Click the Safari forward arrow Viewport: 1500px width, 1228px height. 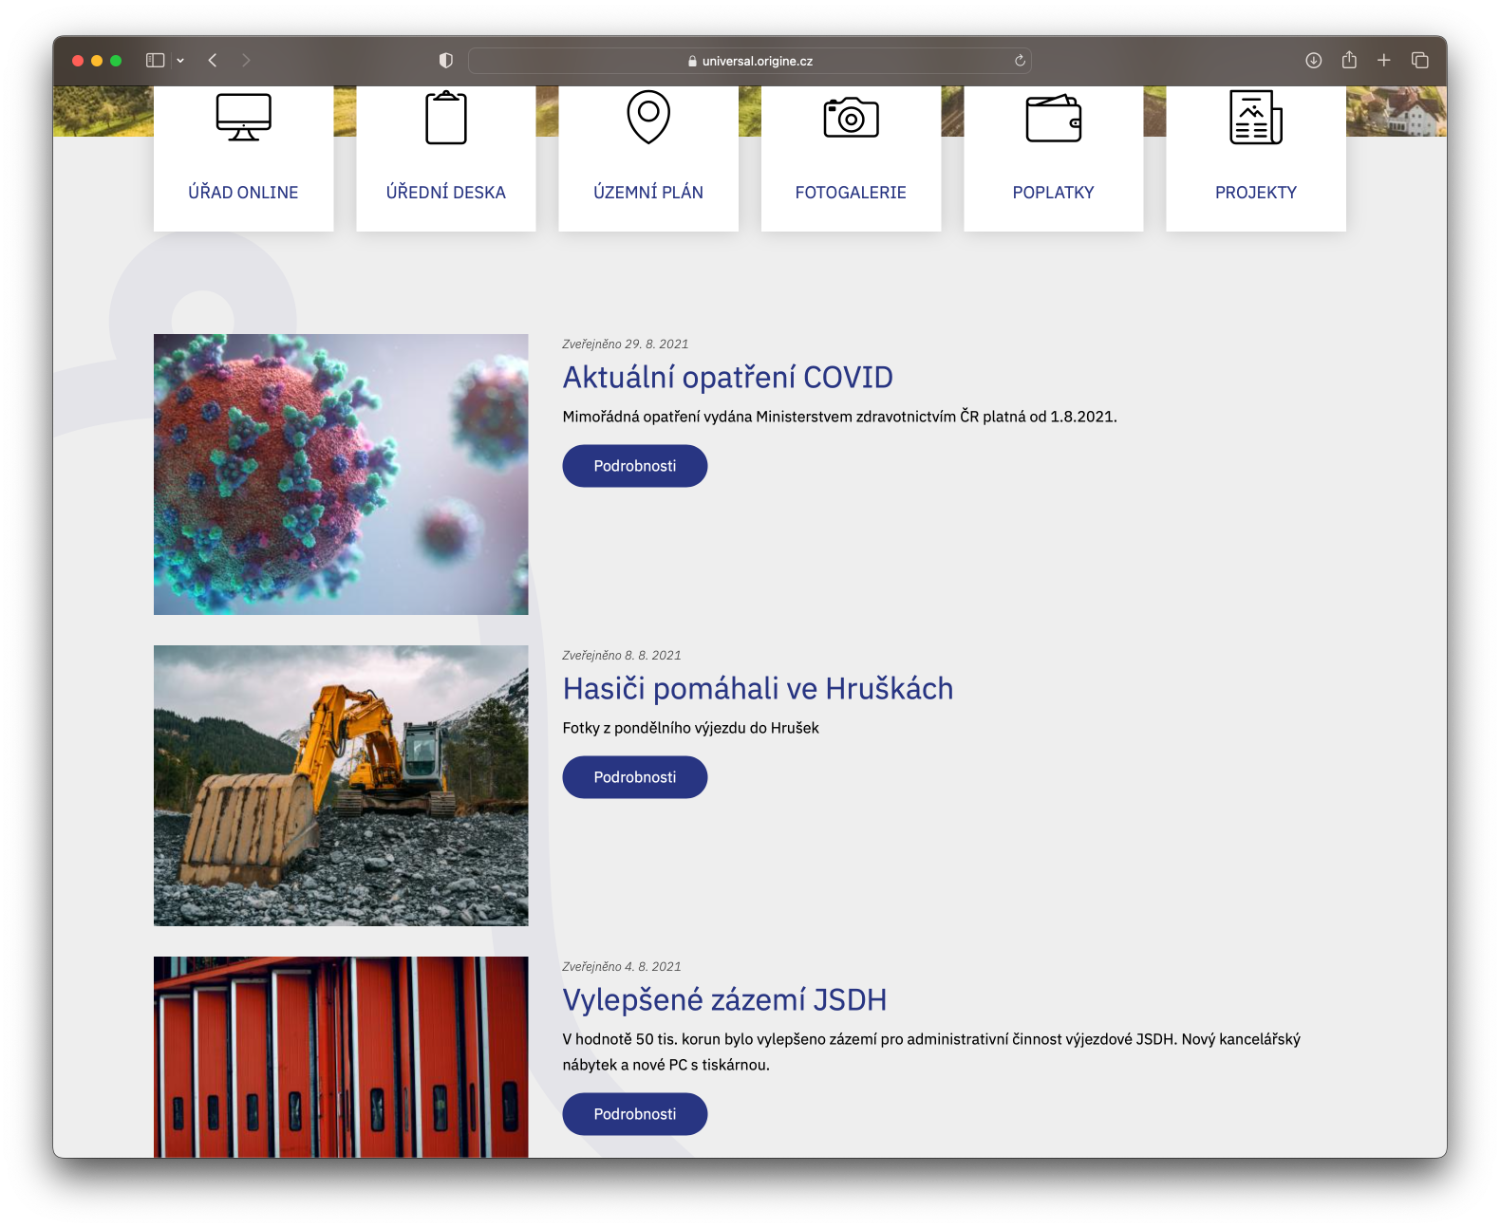point(246,60)
